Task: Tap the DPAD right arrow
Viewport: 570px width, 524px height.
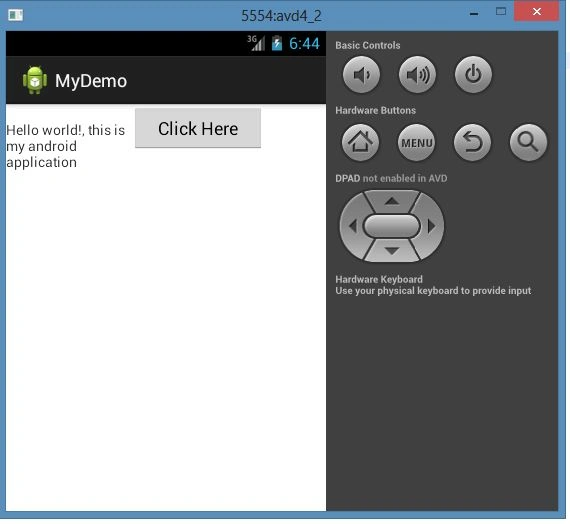Action: [x=431, y=226]
